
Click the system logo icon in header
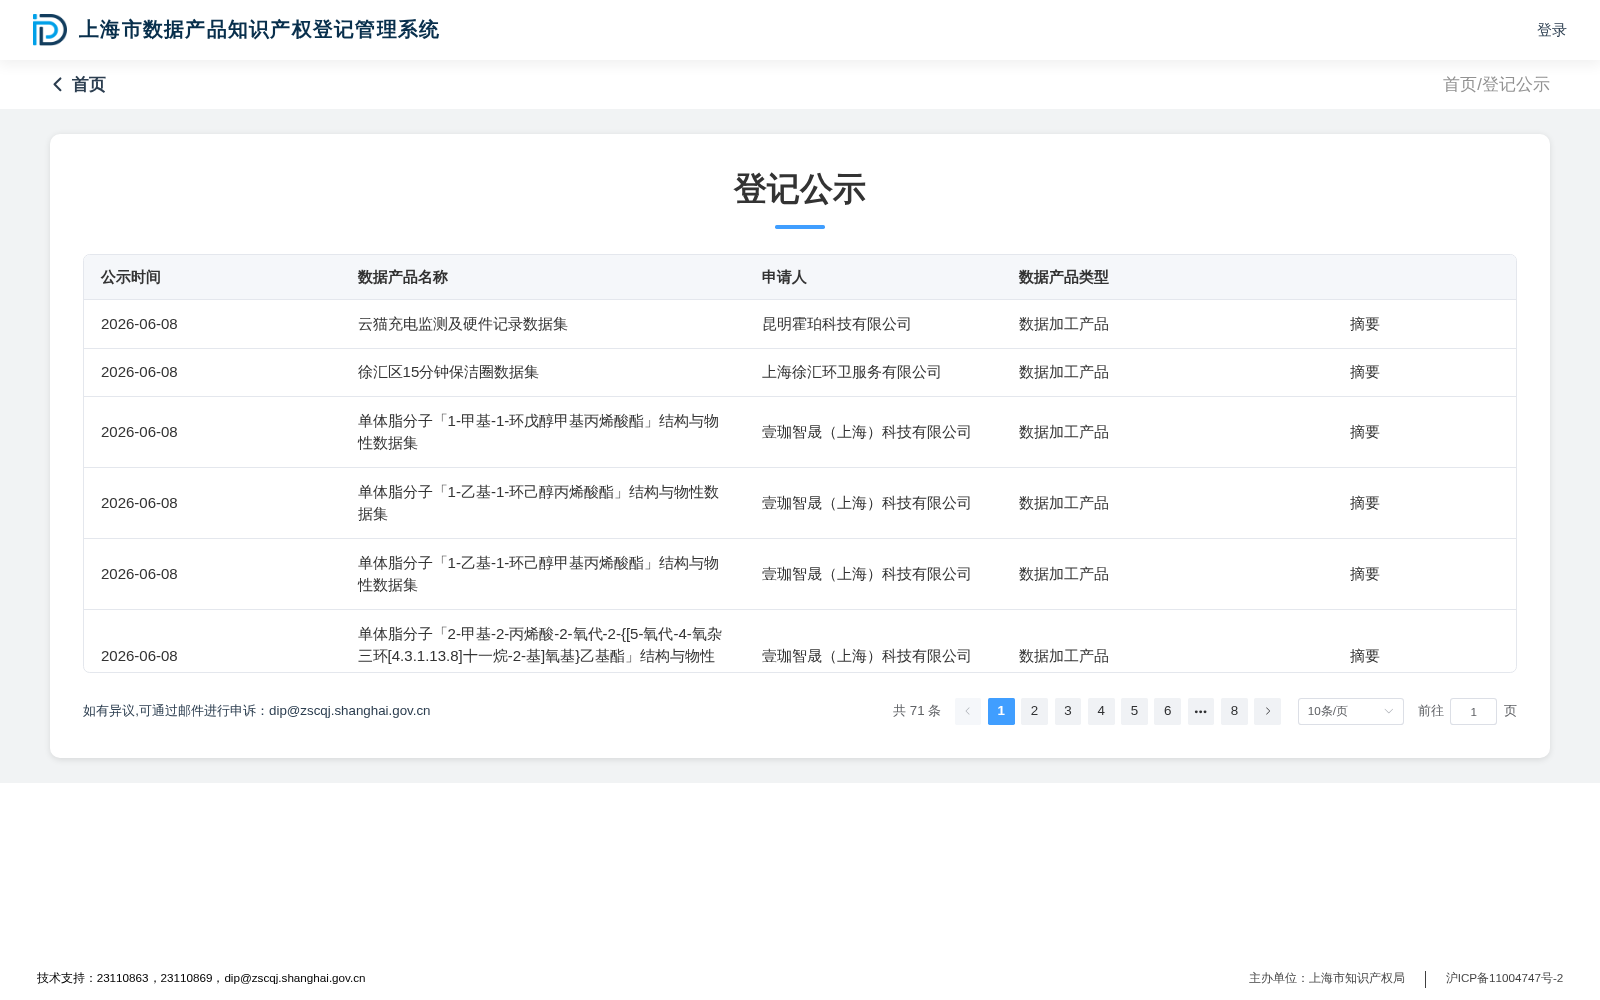[49, 30]
